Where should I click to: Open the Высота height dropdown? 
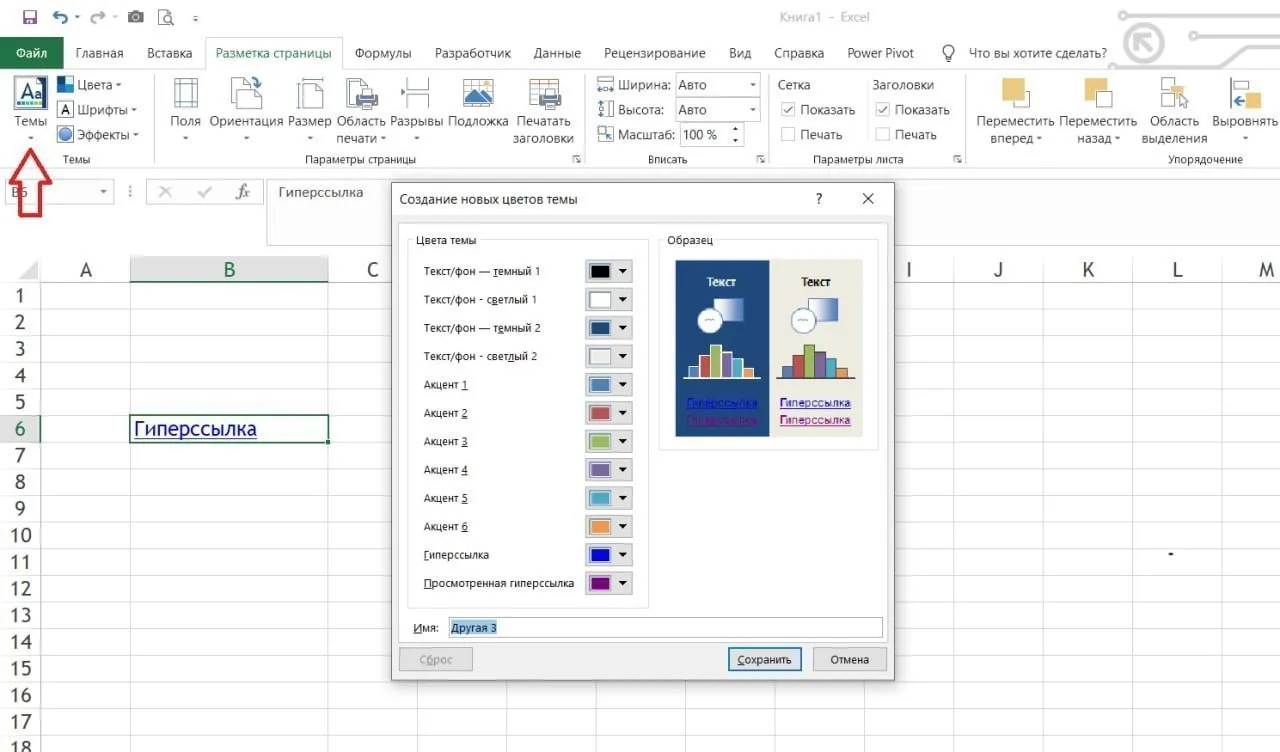tap(752, 110)
